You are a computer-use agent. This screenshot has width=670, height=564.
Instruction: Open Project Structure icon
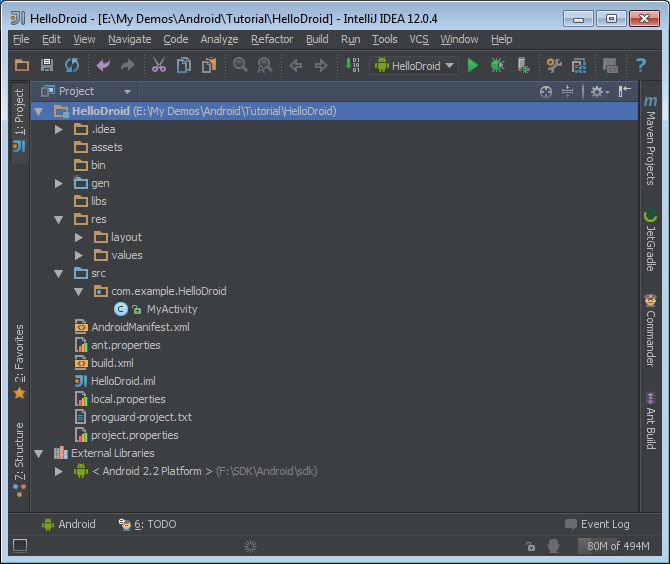pyautogui.click(x=579, y=66)
